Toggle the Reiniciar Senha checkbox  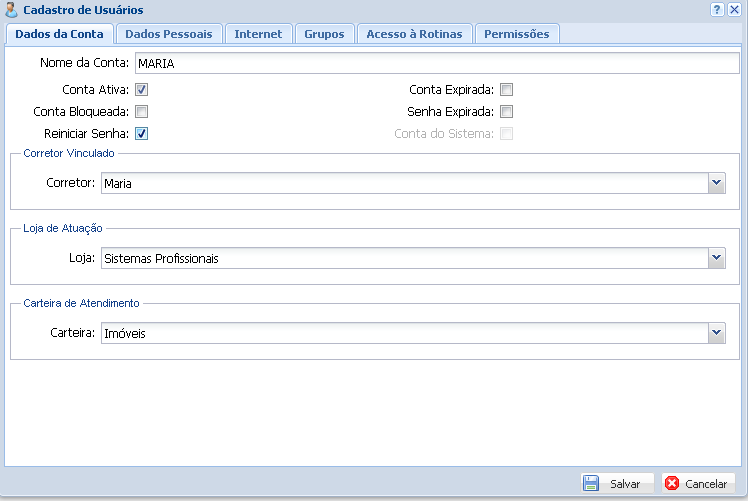point(142,134)
